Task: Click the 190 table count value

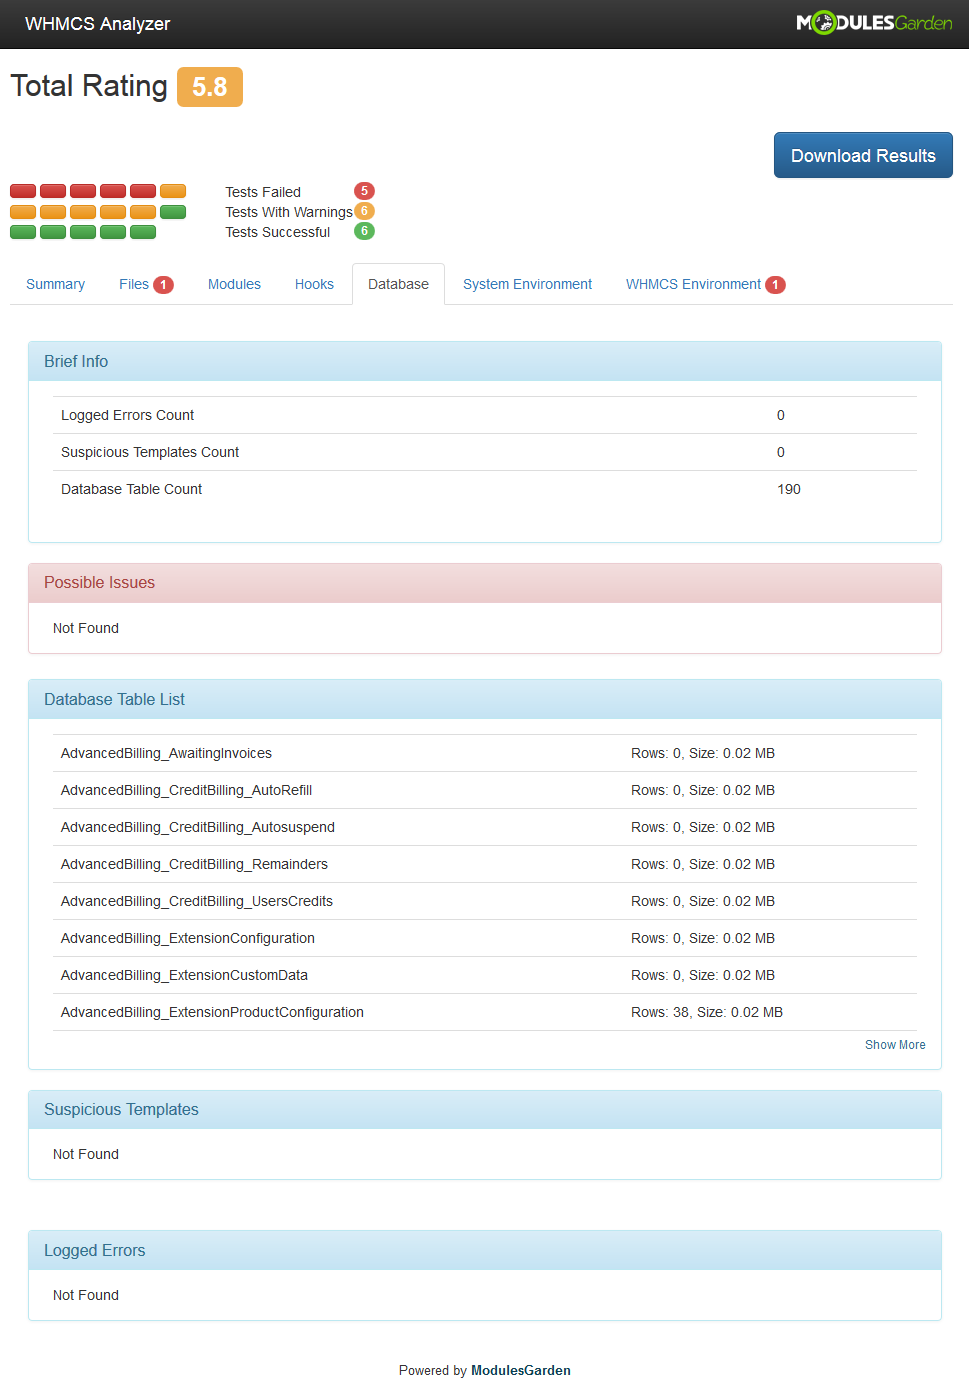Action: (x=789, y=489)
